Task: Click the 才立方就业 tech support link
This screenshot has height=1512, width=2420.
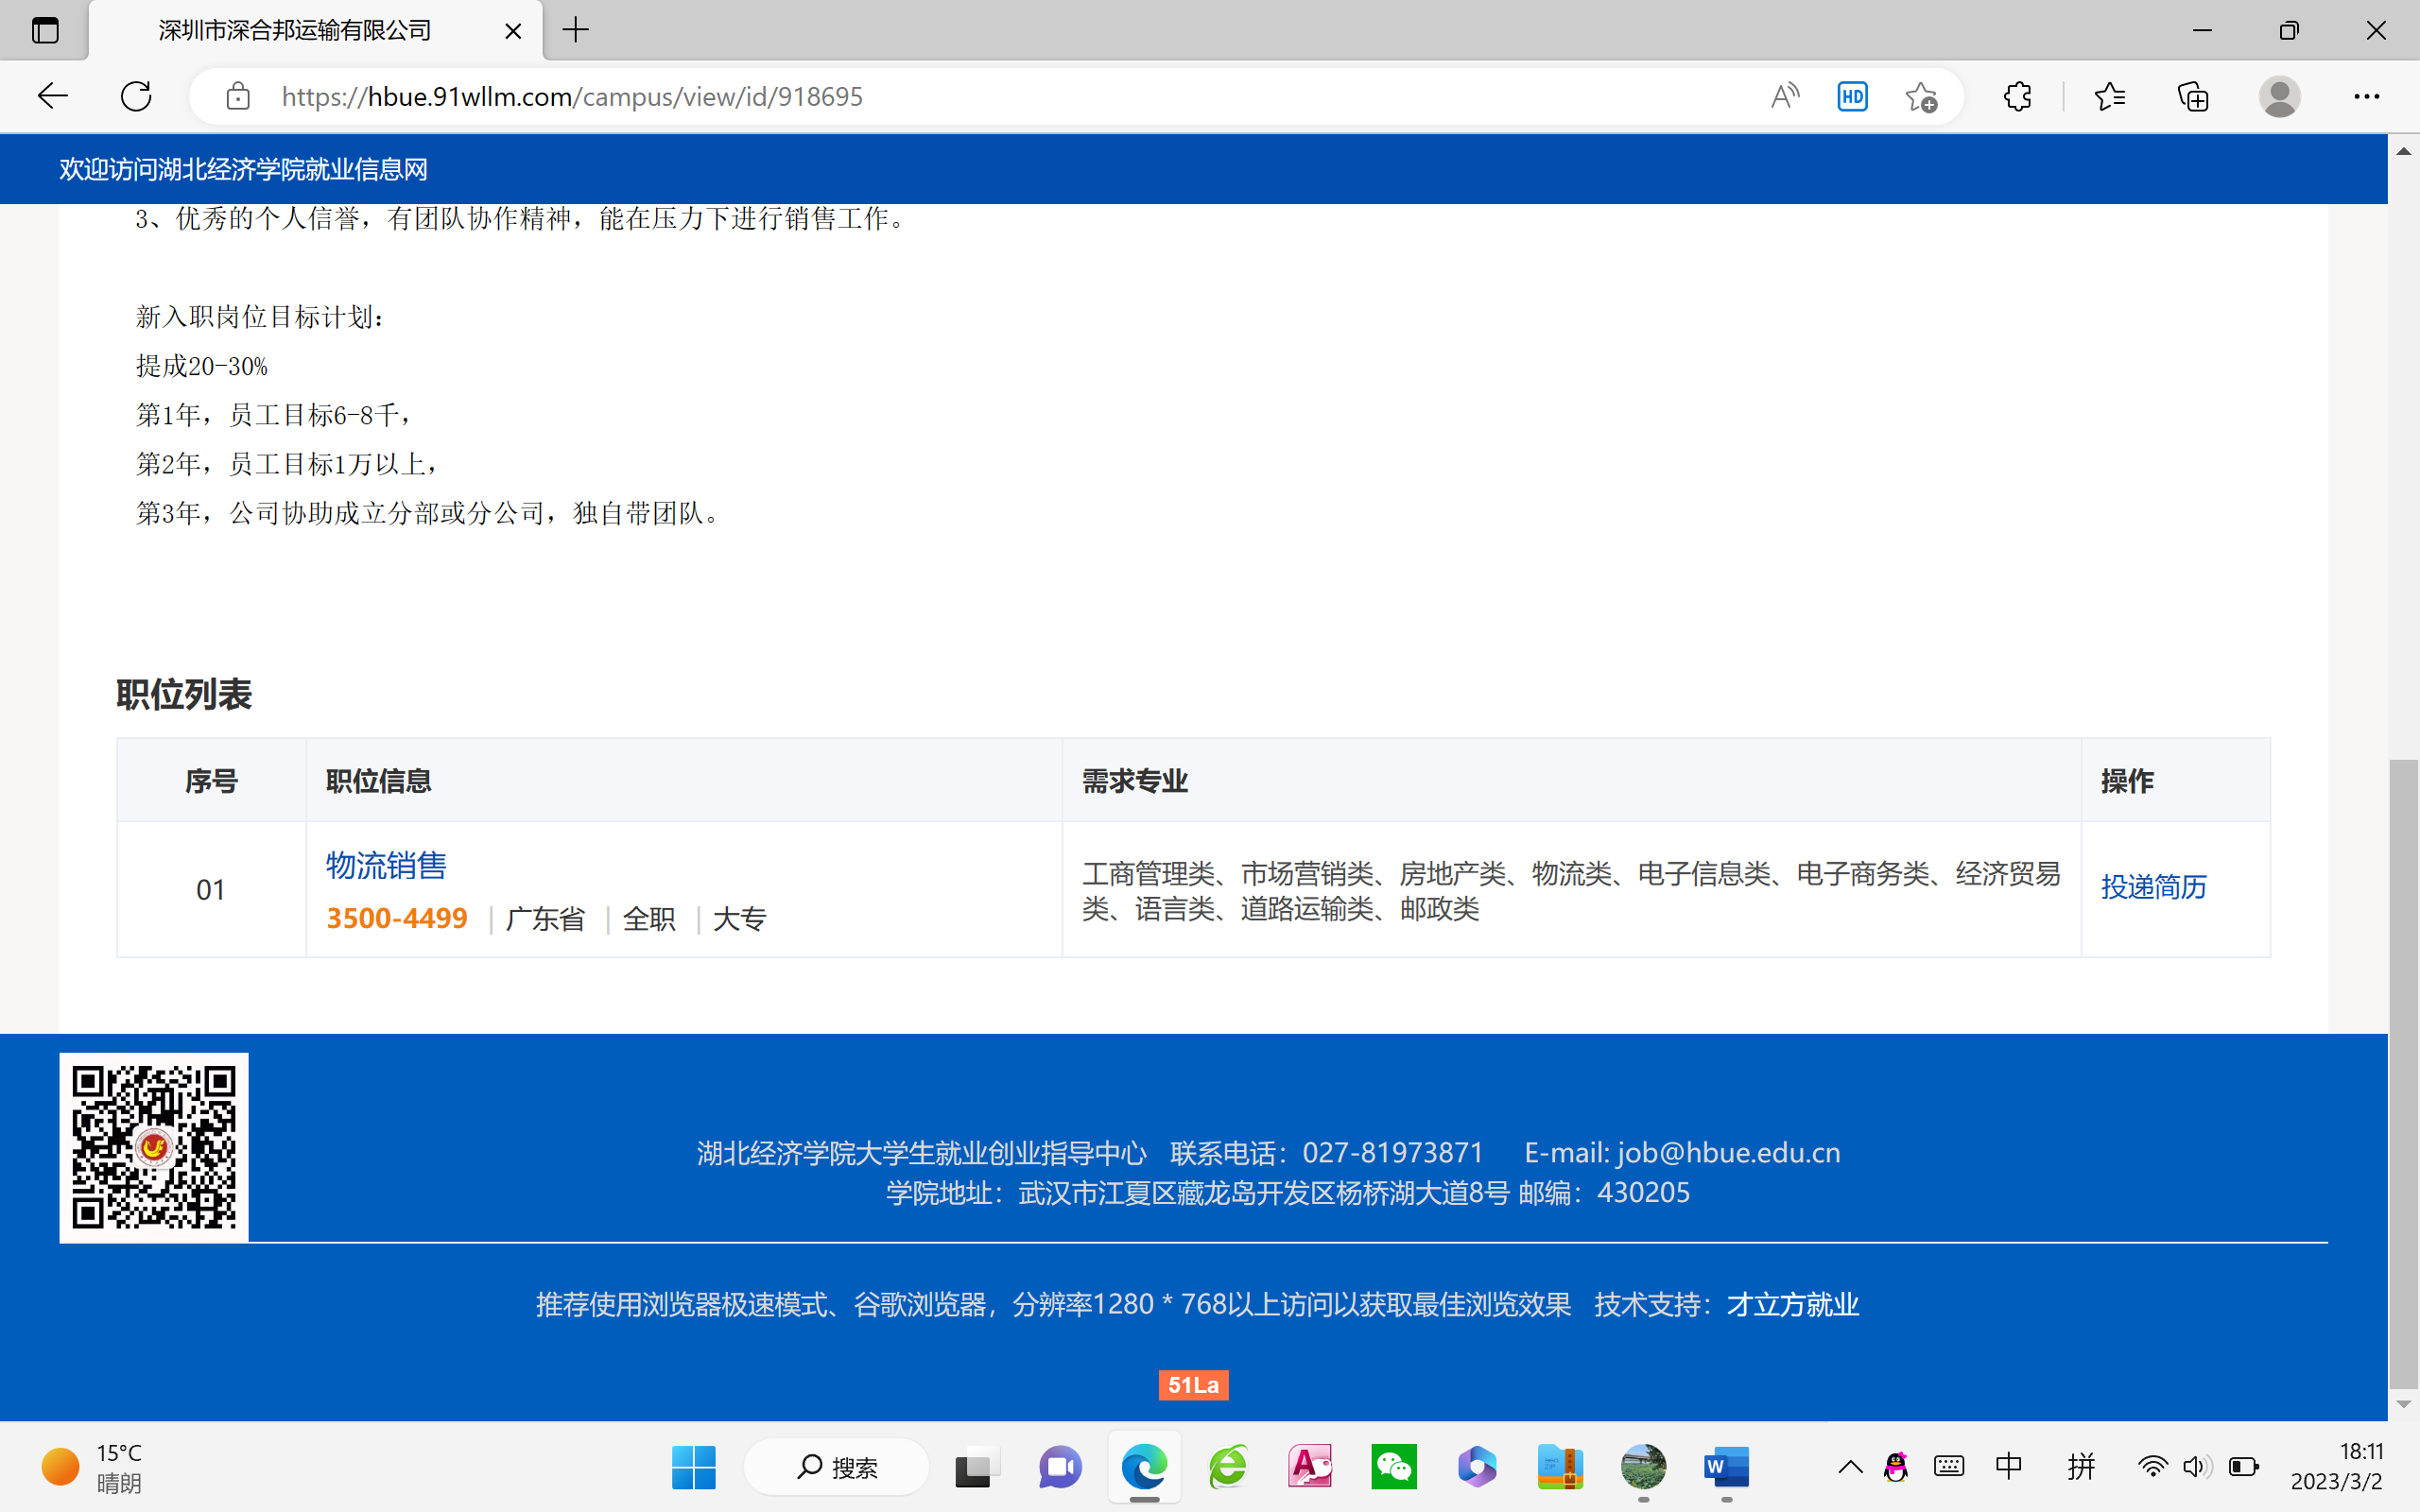Action: [1792, 1304]
